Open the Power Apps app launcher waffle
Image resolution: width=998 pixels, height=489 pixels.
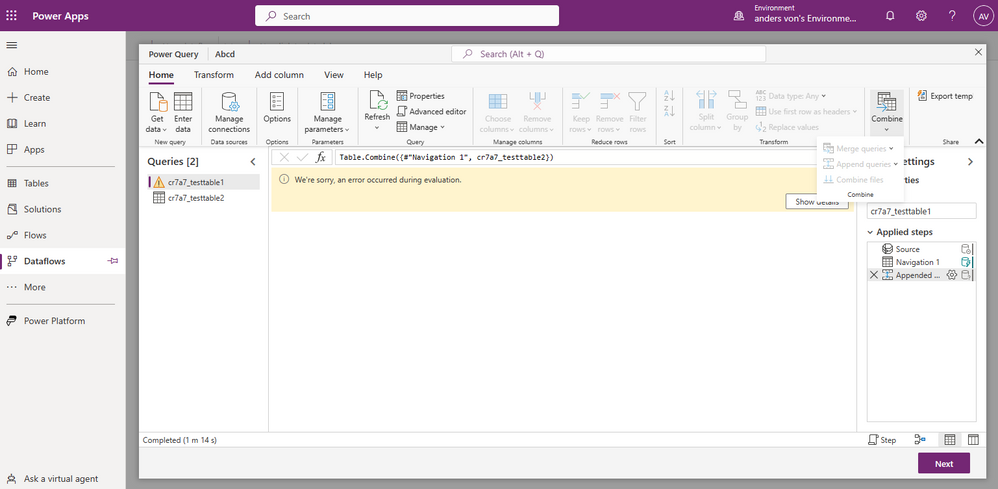point(11,16)
